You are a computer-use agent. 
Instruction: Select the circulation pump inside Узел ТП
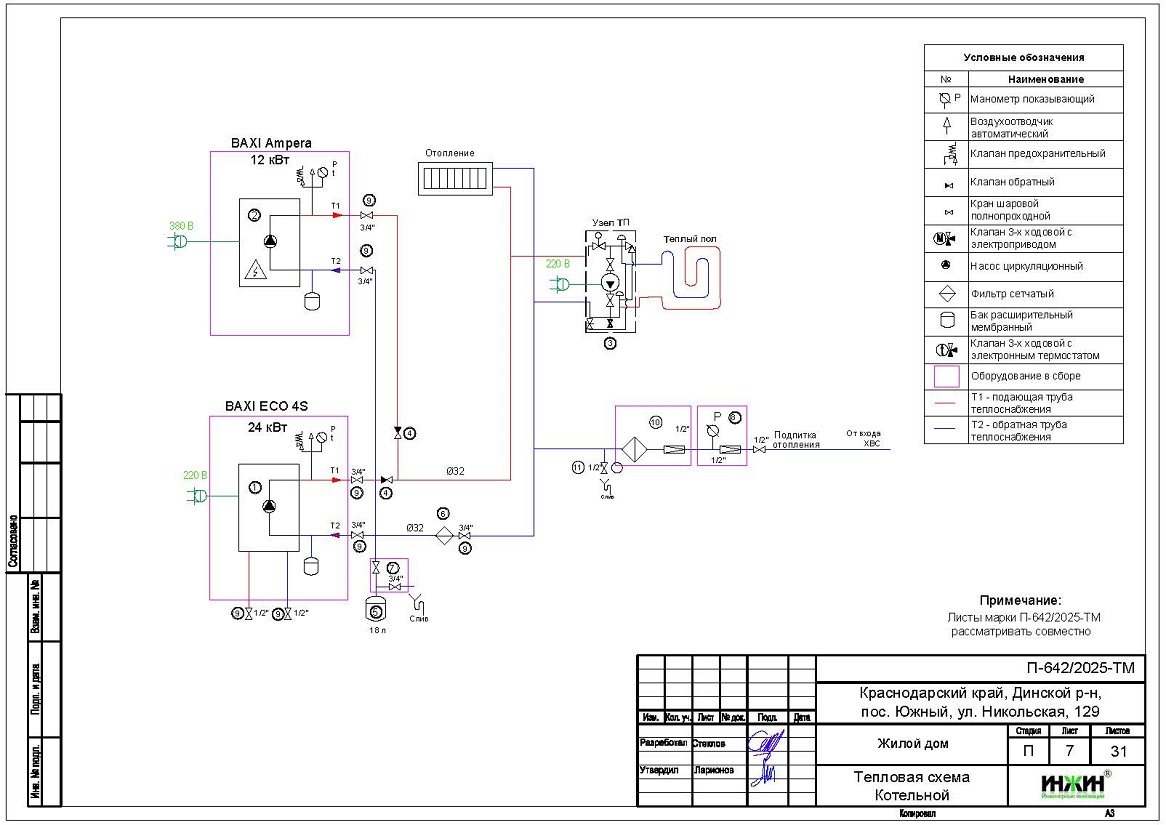click(x=609, y=283)
